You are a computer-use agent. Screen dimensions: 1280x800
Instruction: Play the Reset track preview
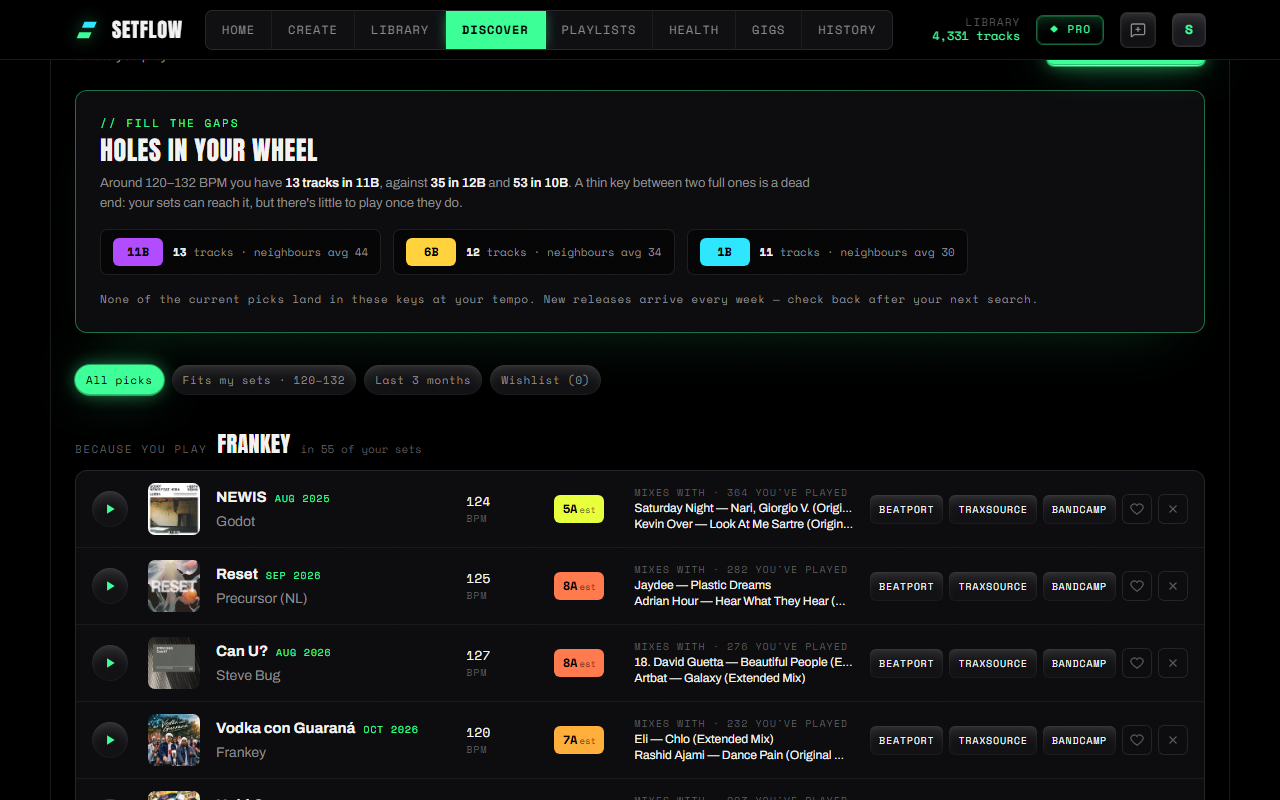coord(110,586)
